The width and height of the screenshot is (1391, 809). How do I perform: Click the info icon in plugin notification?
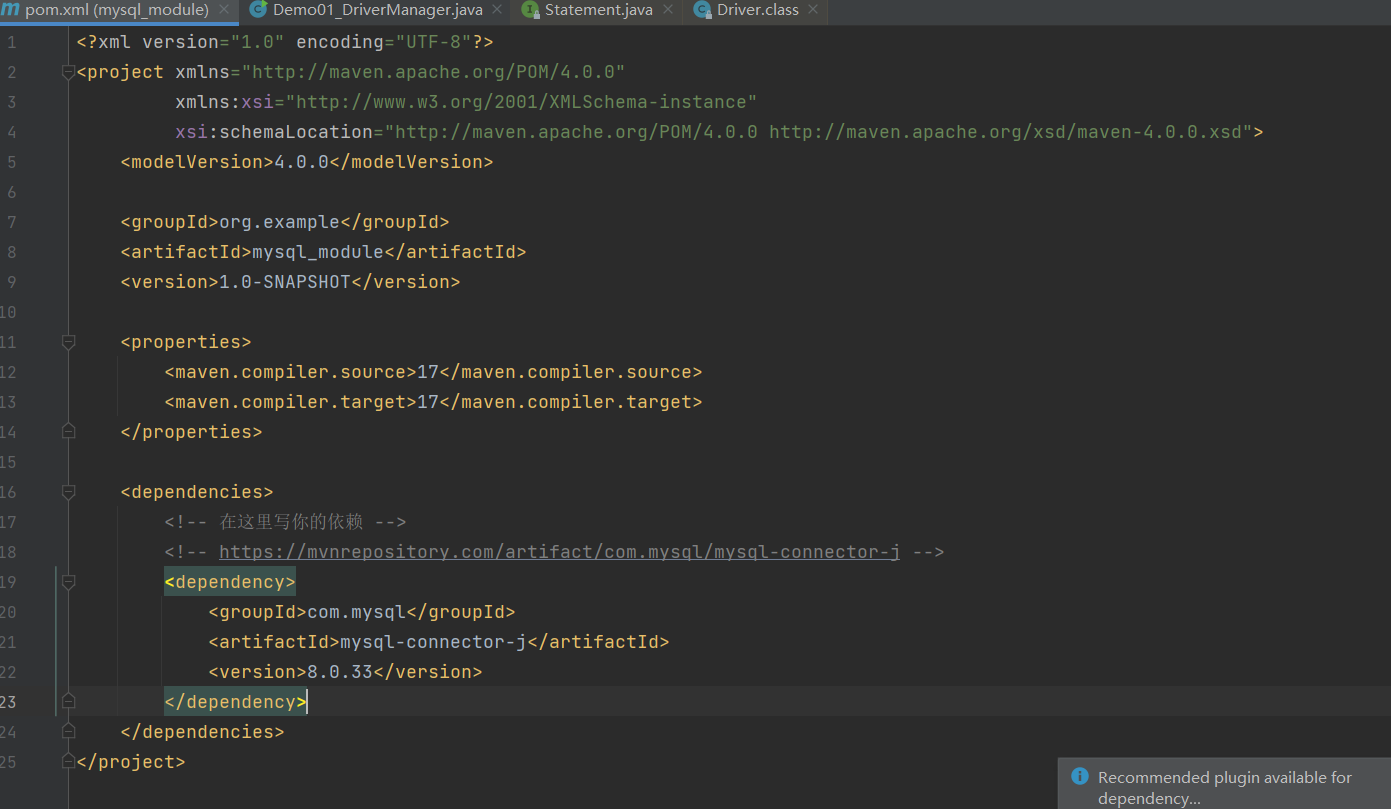(x=1079, y=776)
